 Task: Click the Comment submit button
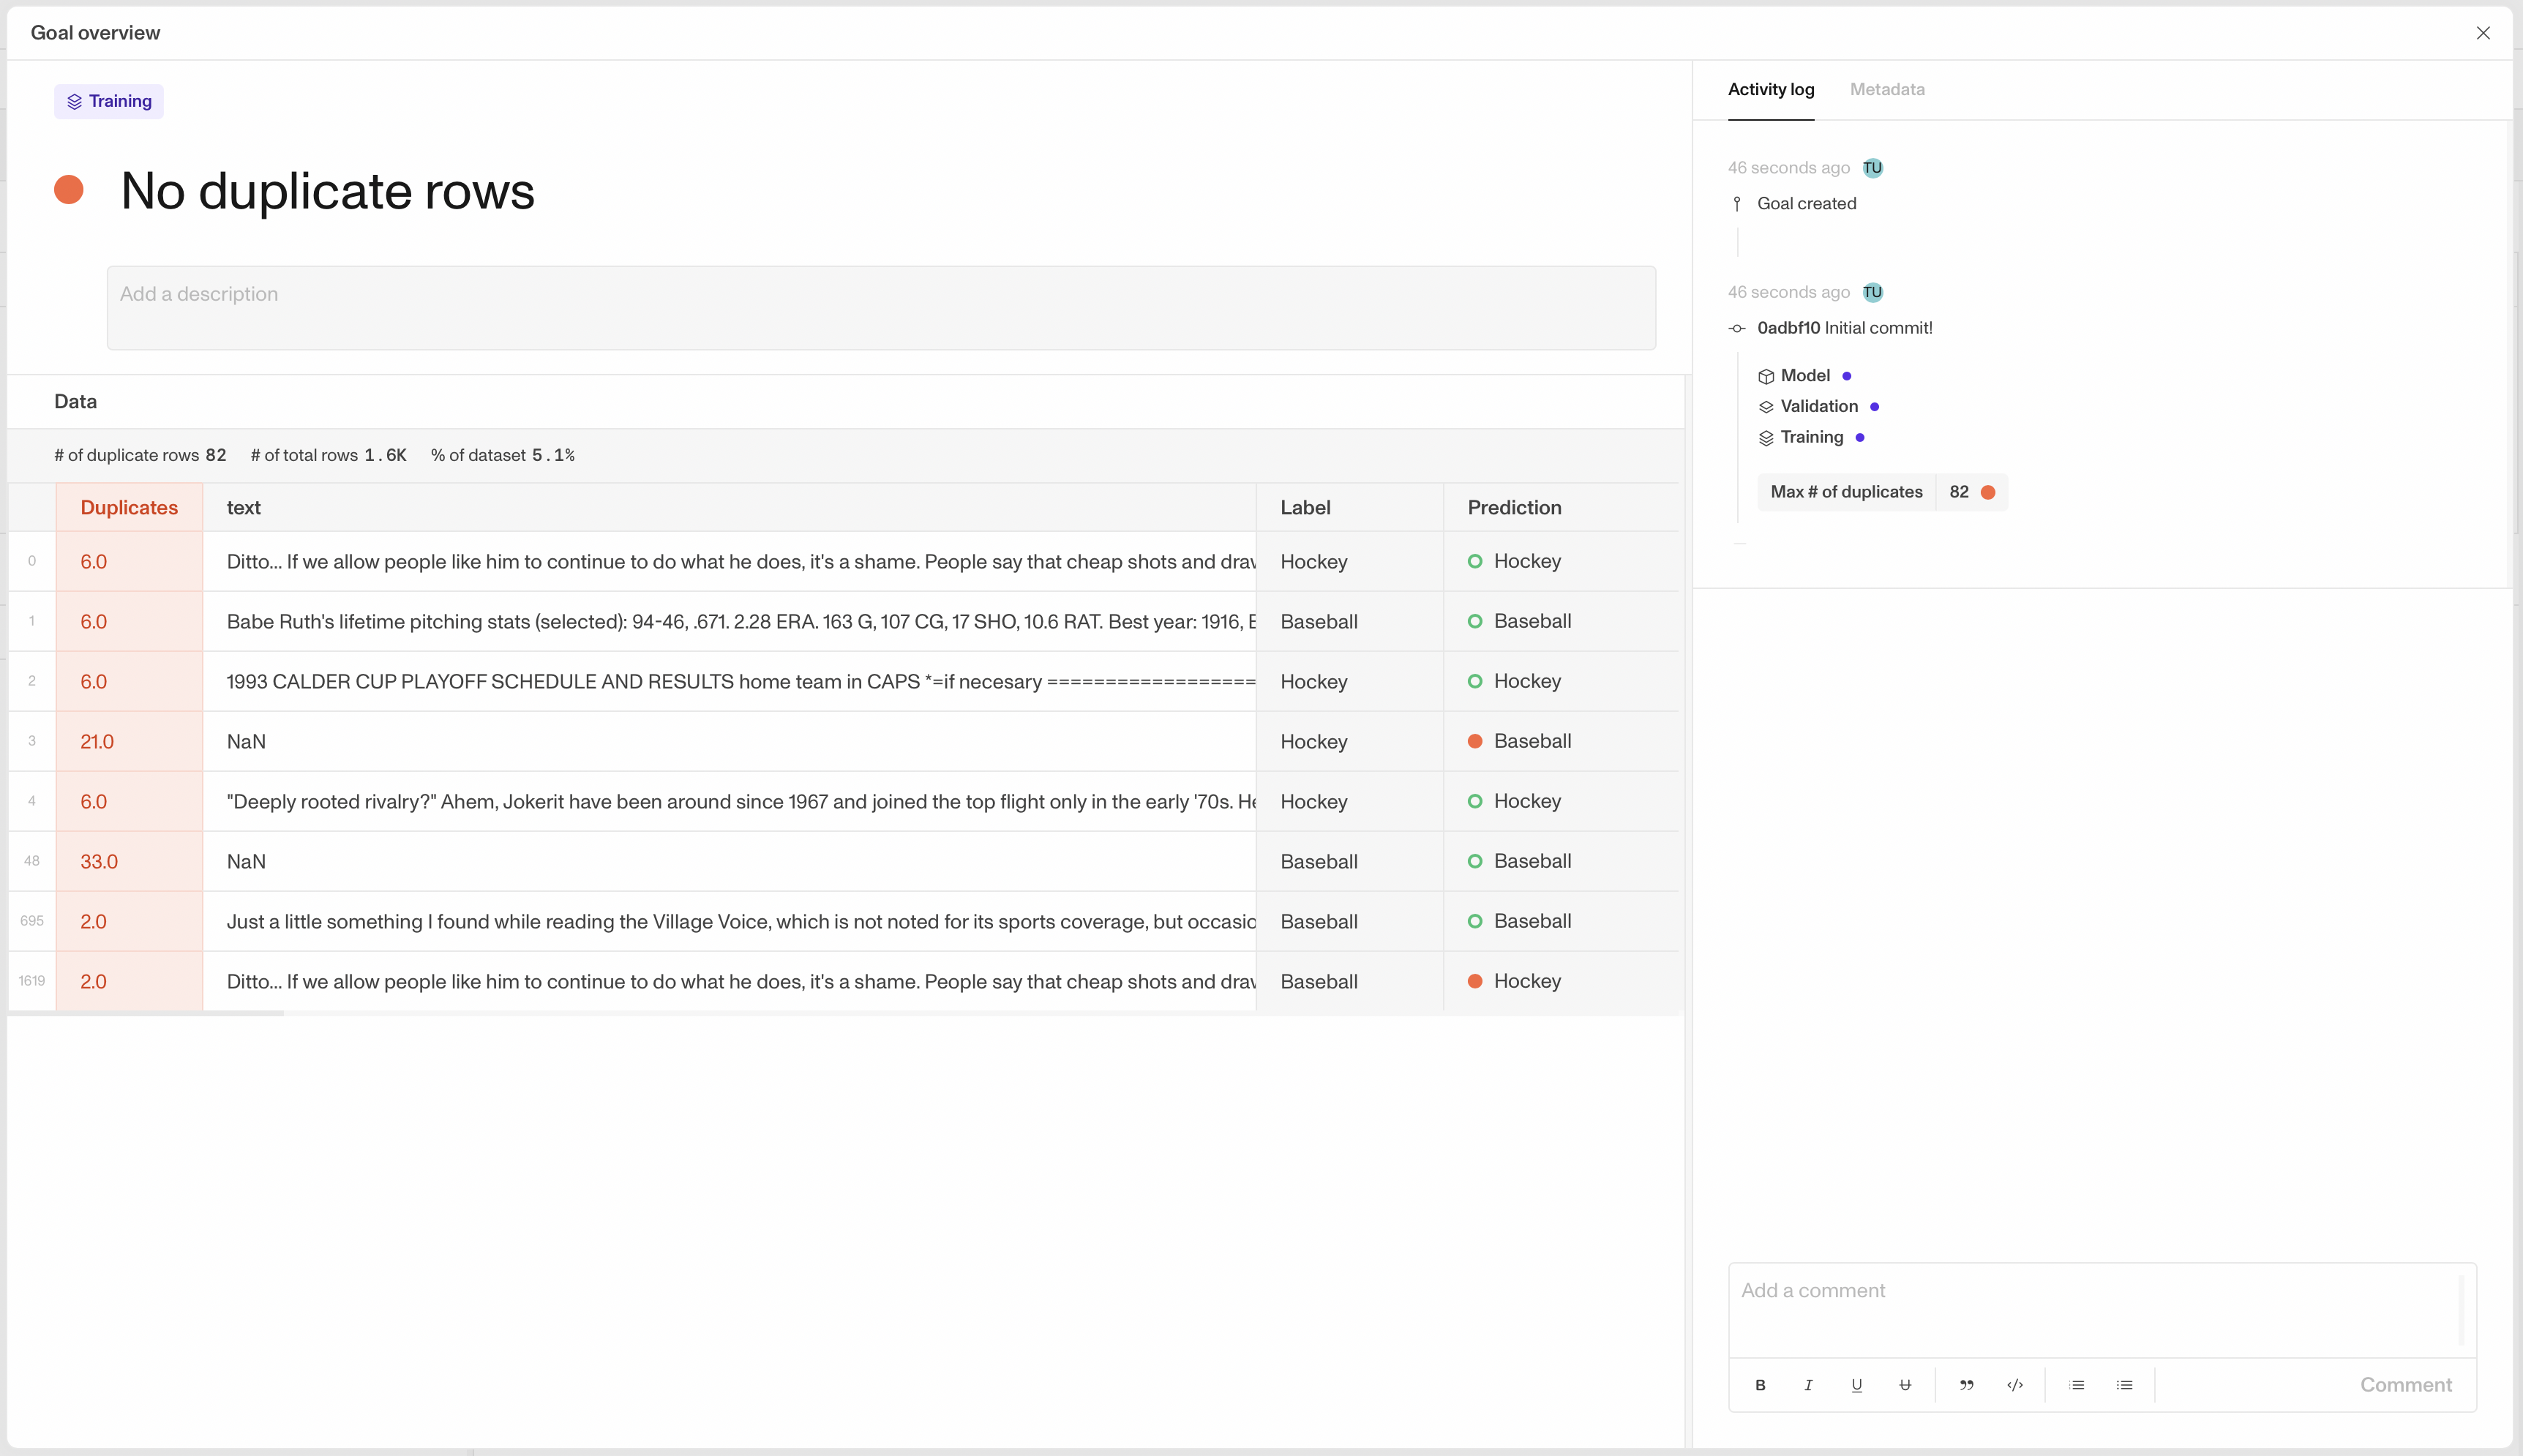coord(2405,1385)
